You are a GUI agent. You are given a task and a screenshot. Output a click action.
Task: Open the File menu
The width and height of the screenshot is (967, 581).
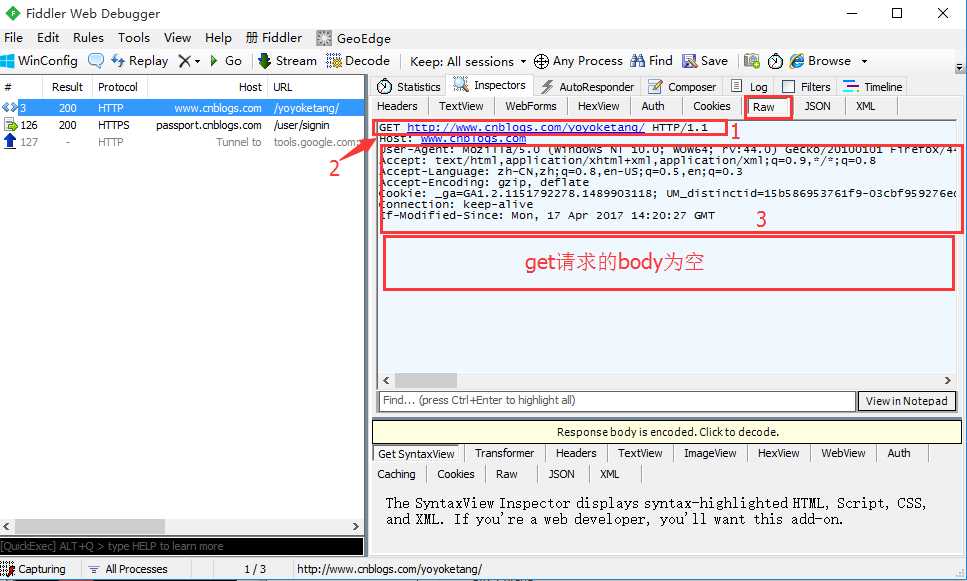[13, 38]
